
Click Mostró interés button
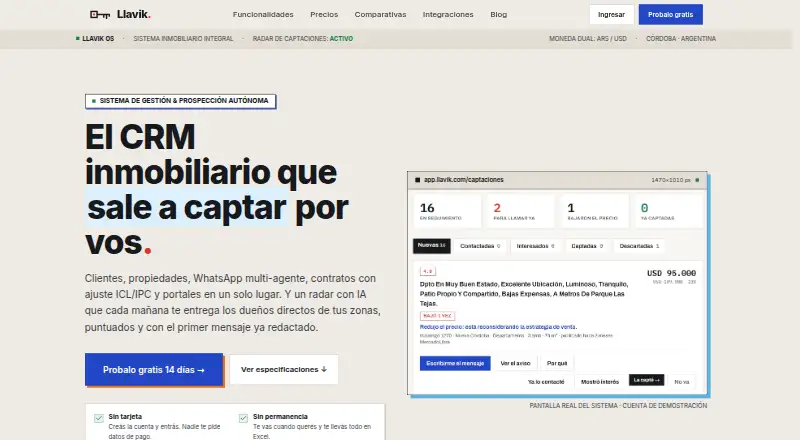pyautogui.click(x=599, y=381)
